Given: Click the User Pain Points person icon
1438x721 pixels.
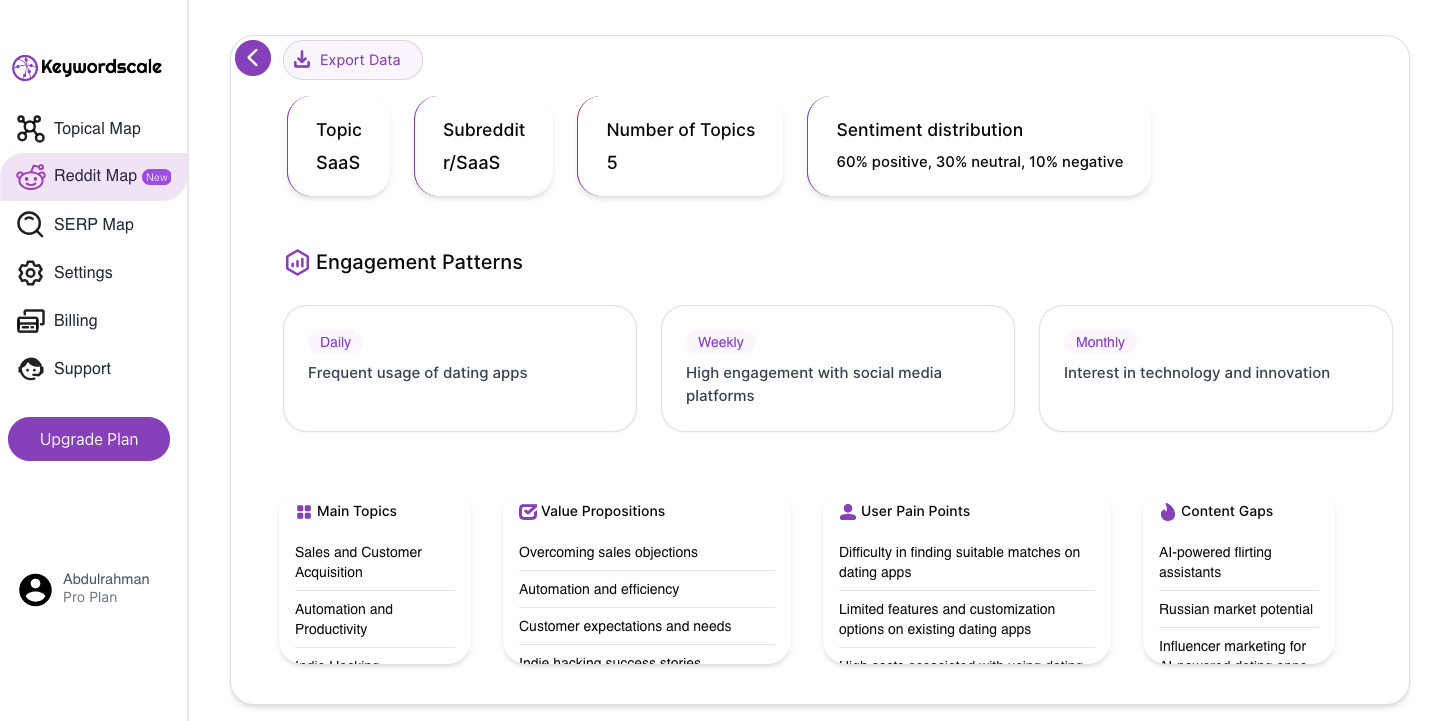Looking at the screenshot, I should 848,512.
